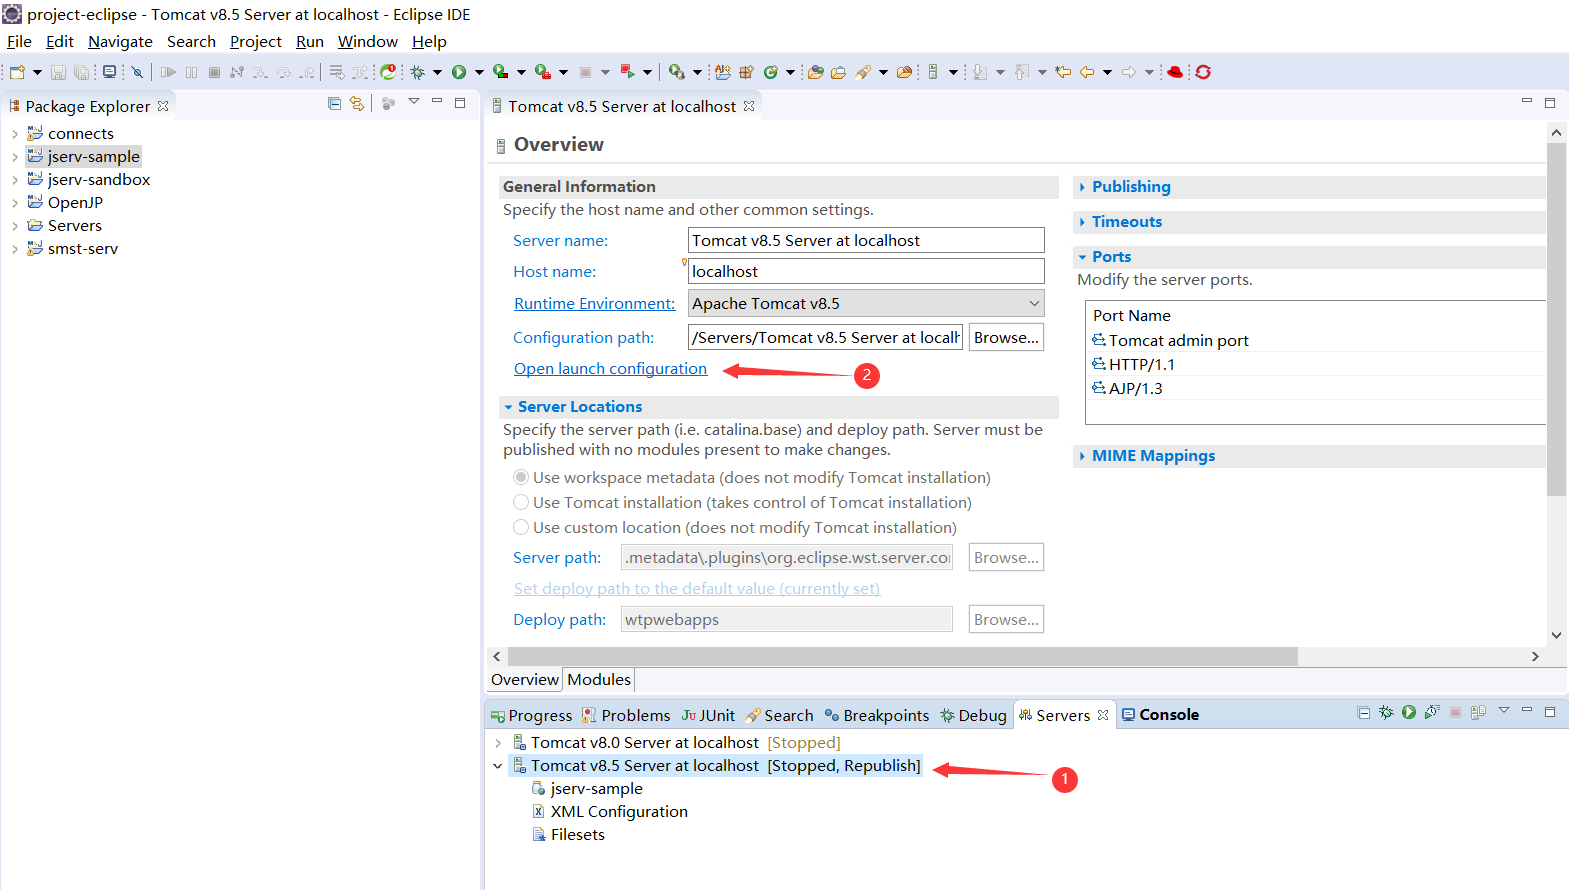1569x890 pixels.
Task: Open Runtime Environment dropdown
Action: tap(1034, 304)
